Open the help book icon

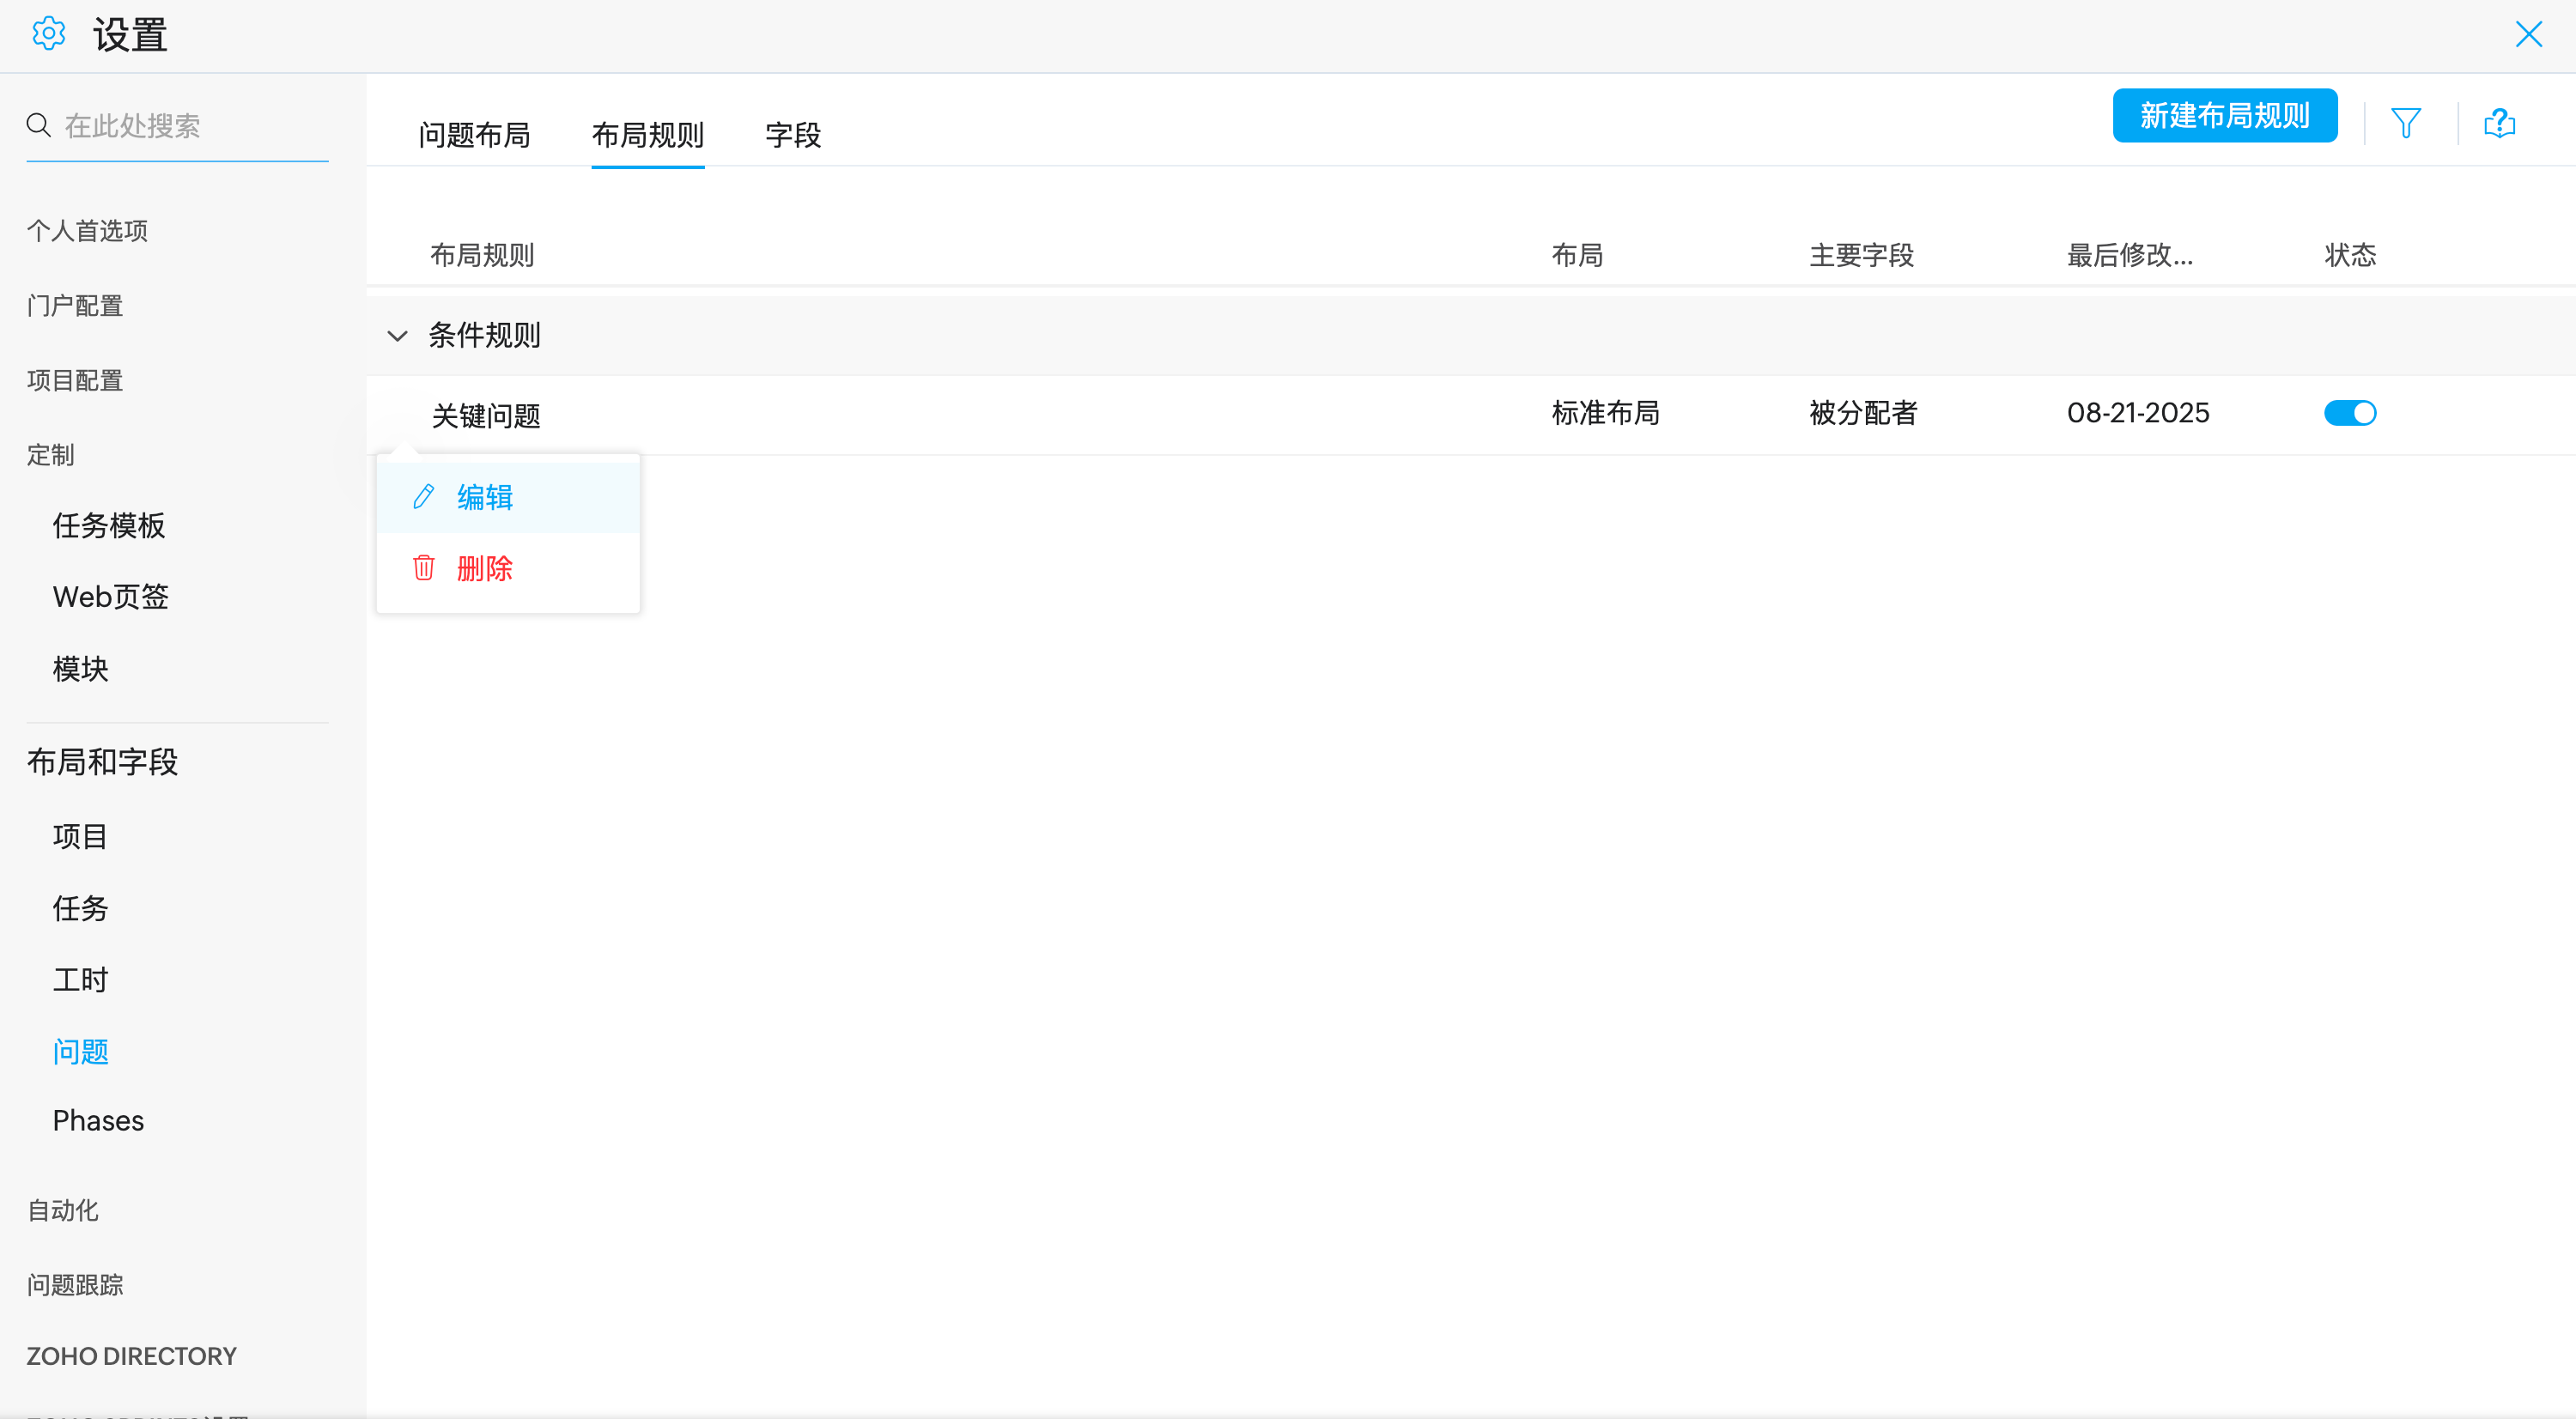pos(2499,123)
